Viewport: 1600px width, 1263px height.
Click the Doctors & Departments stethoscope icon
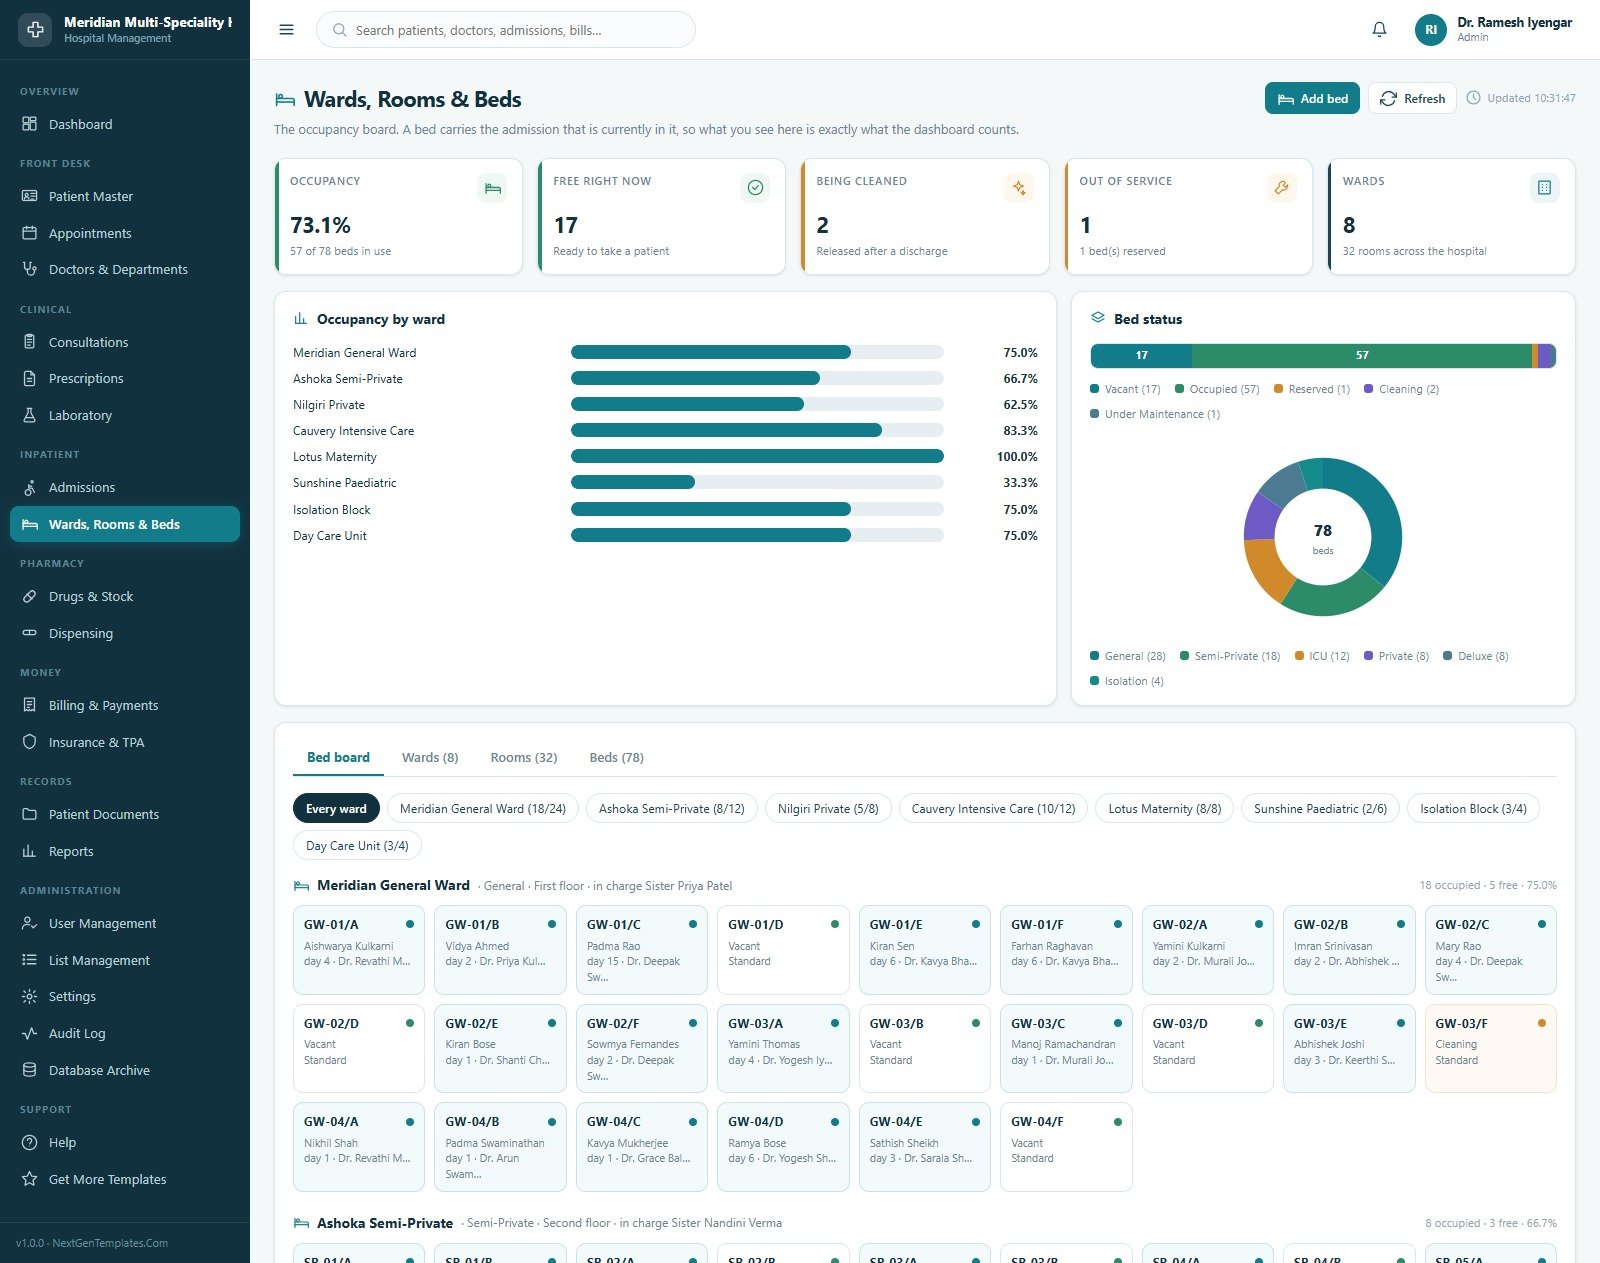coord(30,269)
